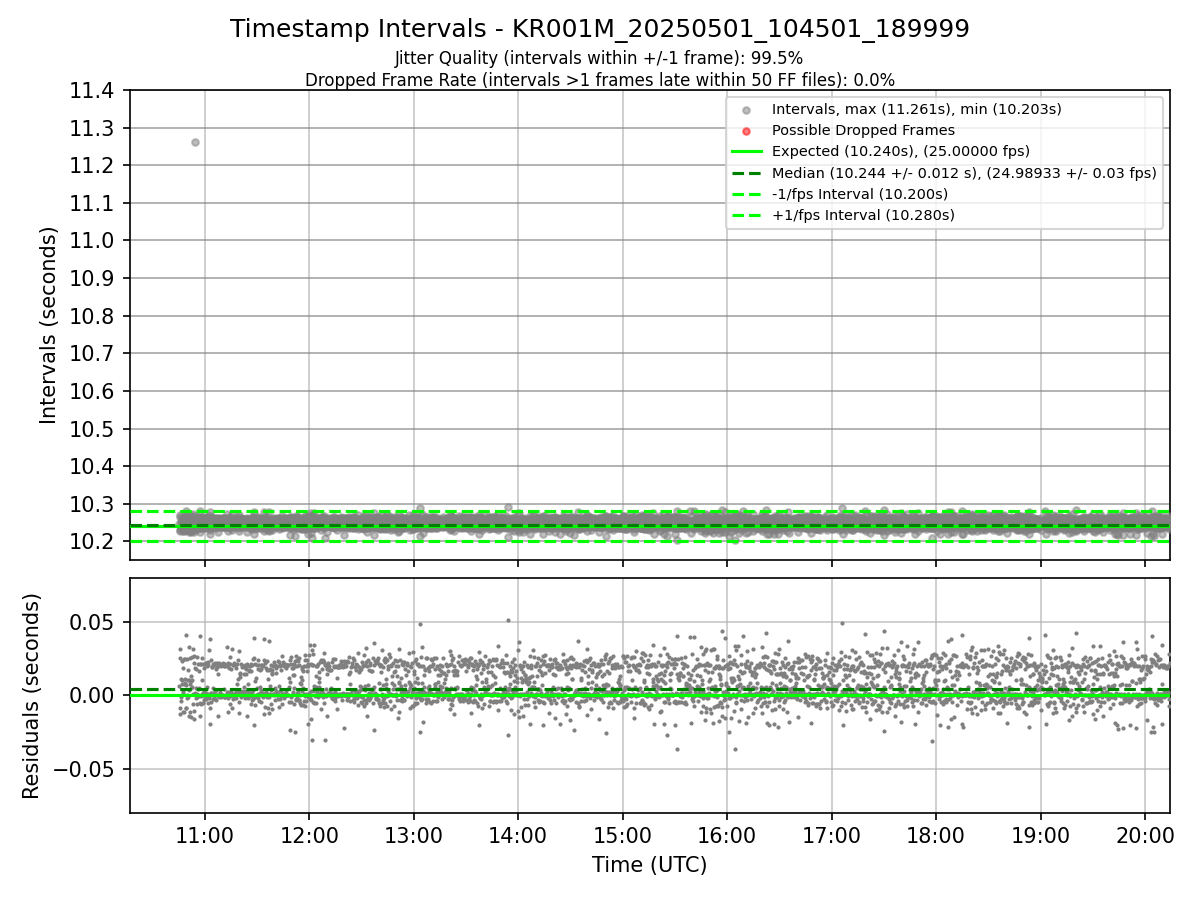Viewport: 1200px width, 900px height.
Task: Click the 15:00 time tick label
Action: click(623, 835)
